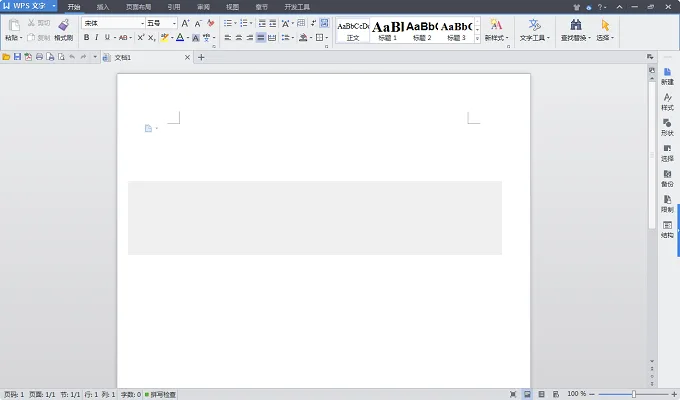Image resolution: width=680 pixels, height=400 pixels.
Task: Open the 审阅 ribbon tab
Action: click(x=203, y=7)
